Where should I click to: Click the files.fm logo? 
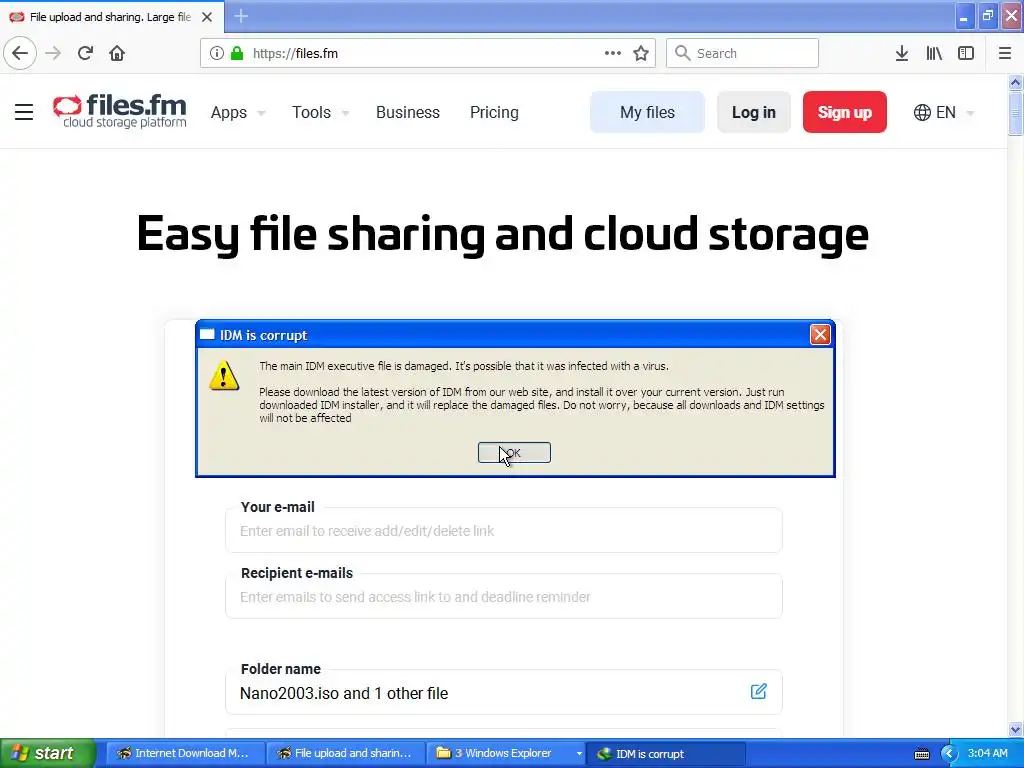point(120,111)
